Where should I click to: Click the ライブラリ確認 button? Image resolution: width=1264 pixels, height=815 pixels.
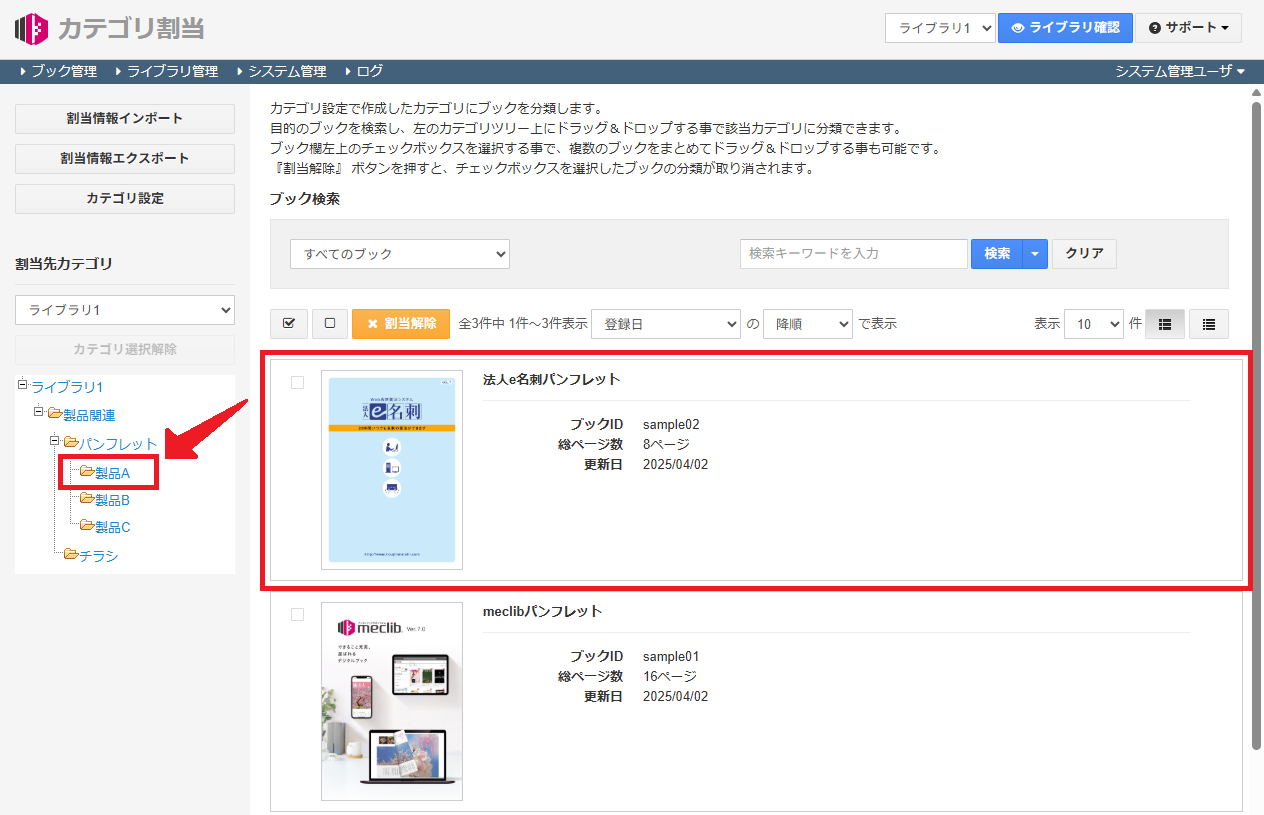(x=1065, y=28)
